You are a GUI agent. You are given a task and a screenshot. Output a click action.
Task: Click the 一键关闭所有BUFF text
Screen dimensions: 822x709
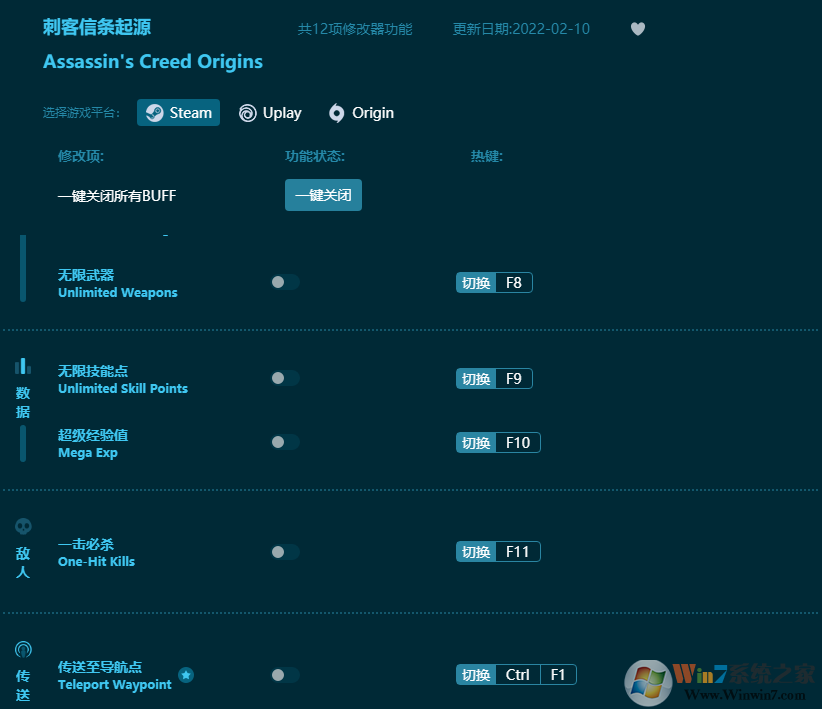117,196
